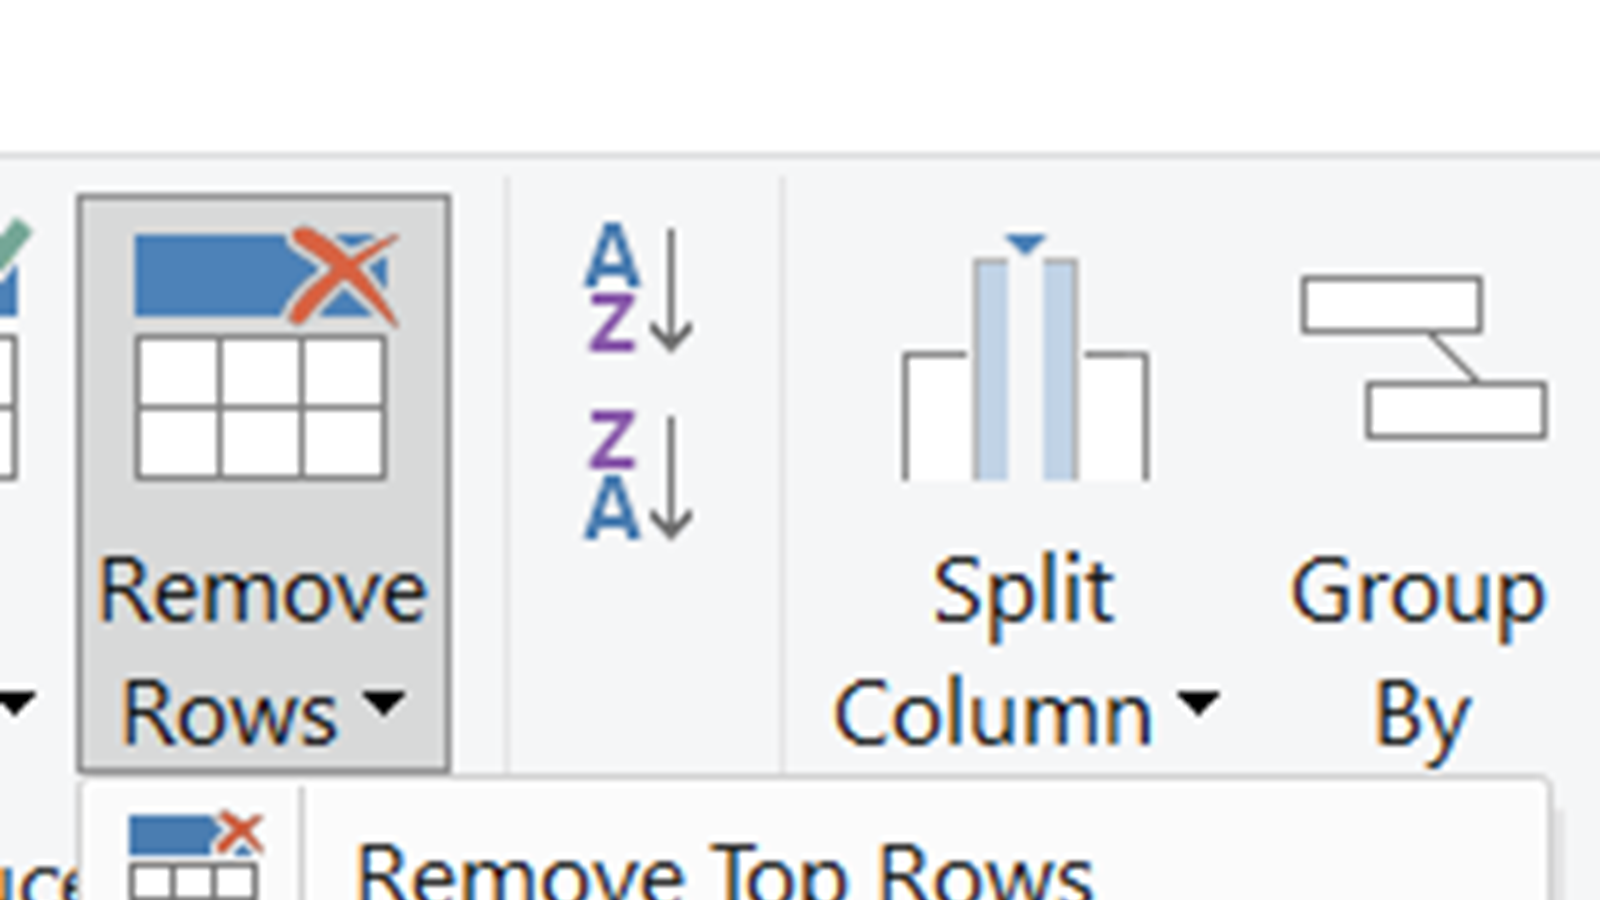Click the Split Column icon

[x=1025, y=360]
